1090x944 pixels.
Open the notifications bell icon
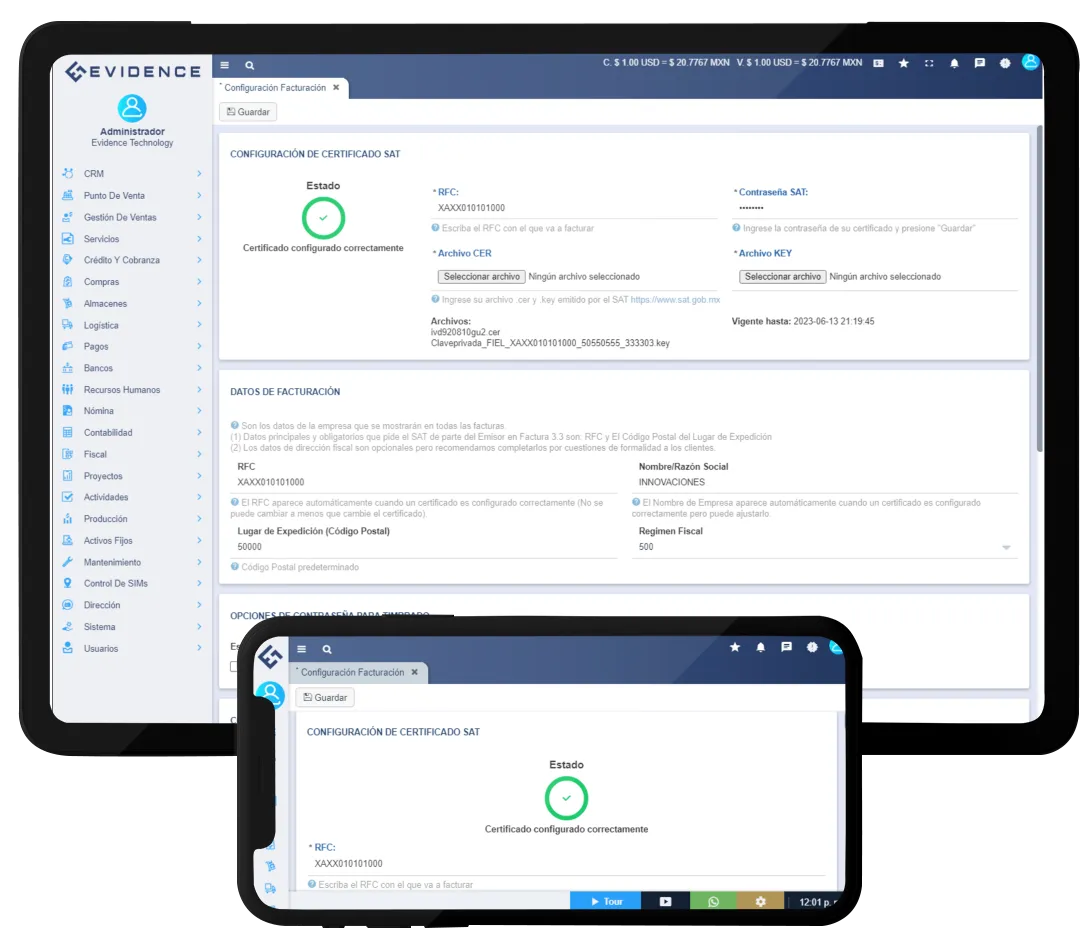click(x=954, y=63)
